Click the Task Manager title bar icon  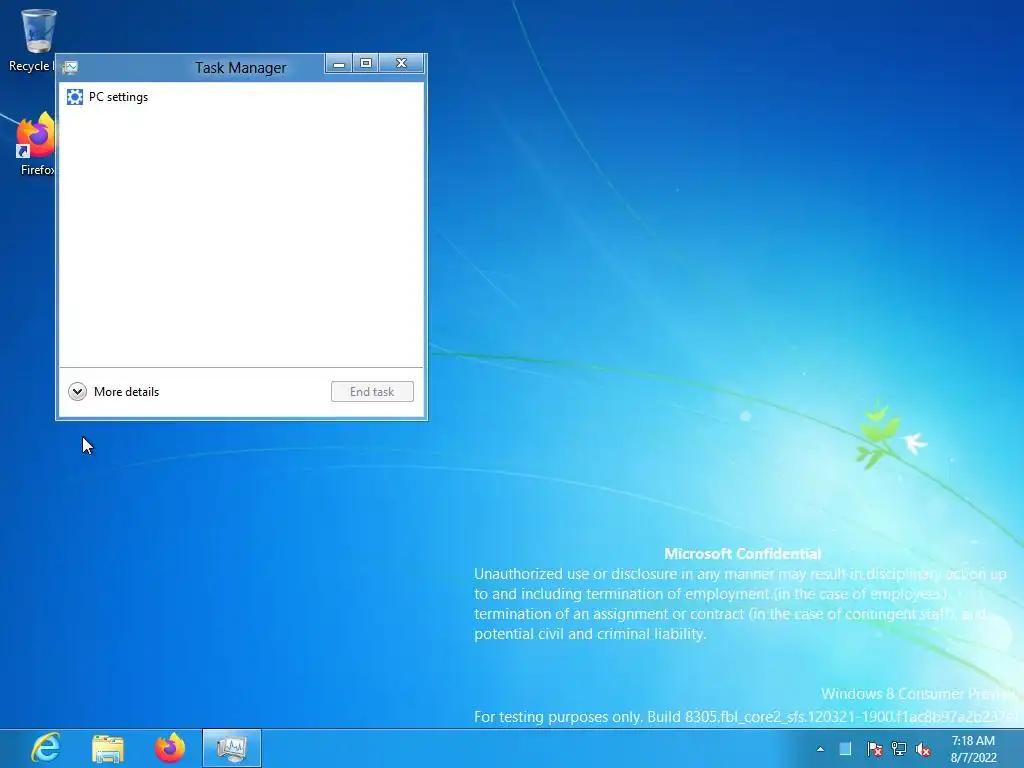coord(71,67)
